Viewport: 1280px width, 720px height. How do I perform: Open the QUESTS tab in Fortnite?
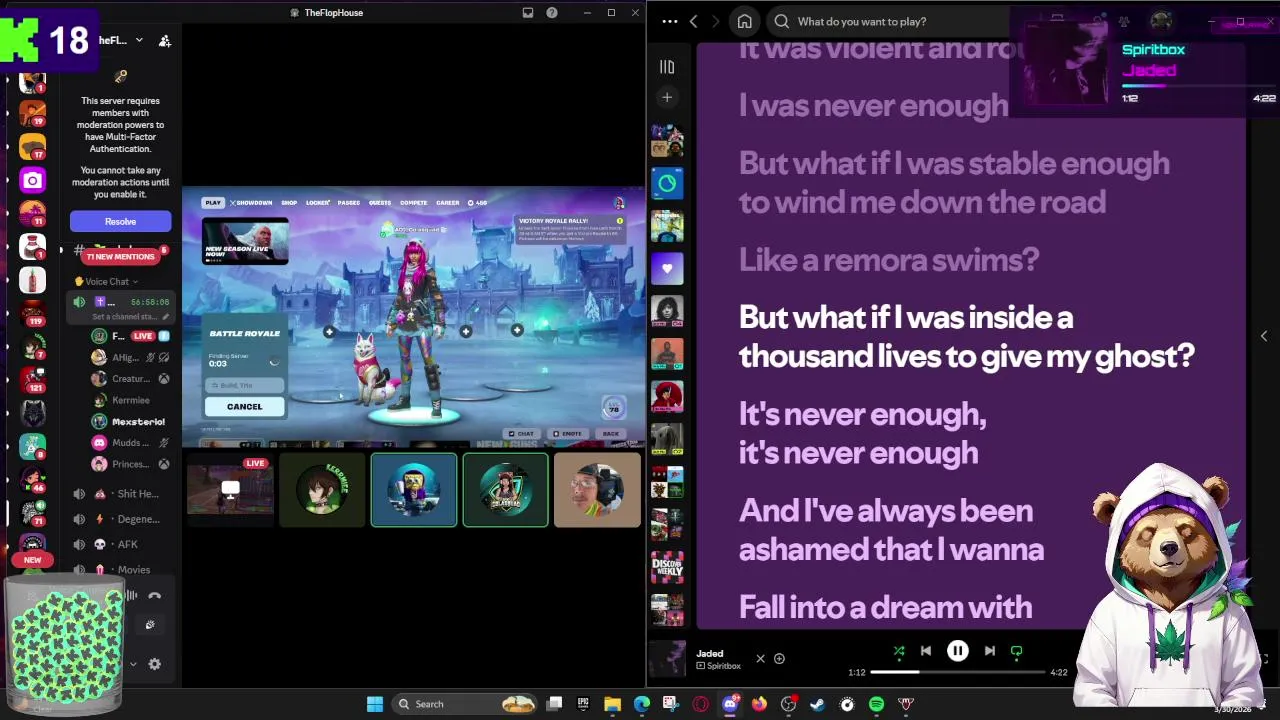380,203
